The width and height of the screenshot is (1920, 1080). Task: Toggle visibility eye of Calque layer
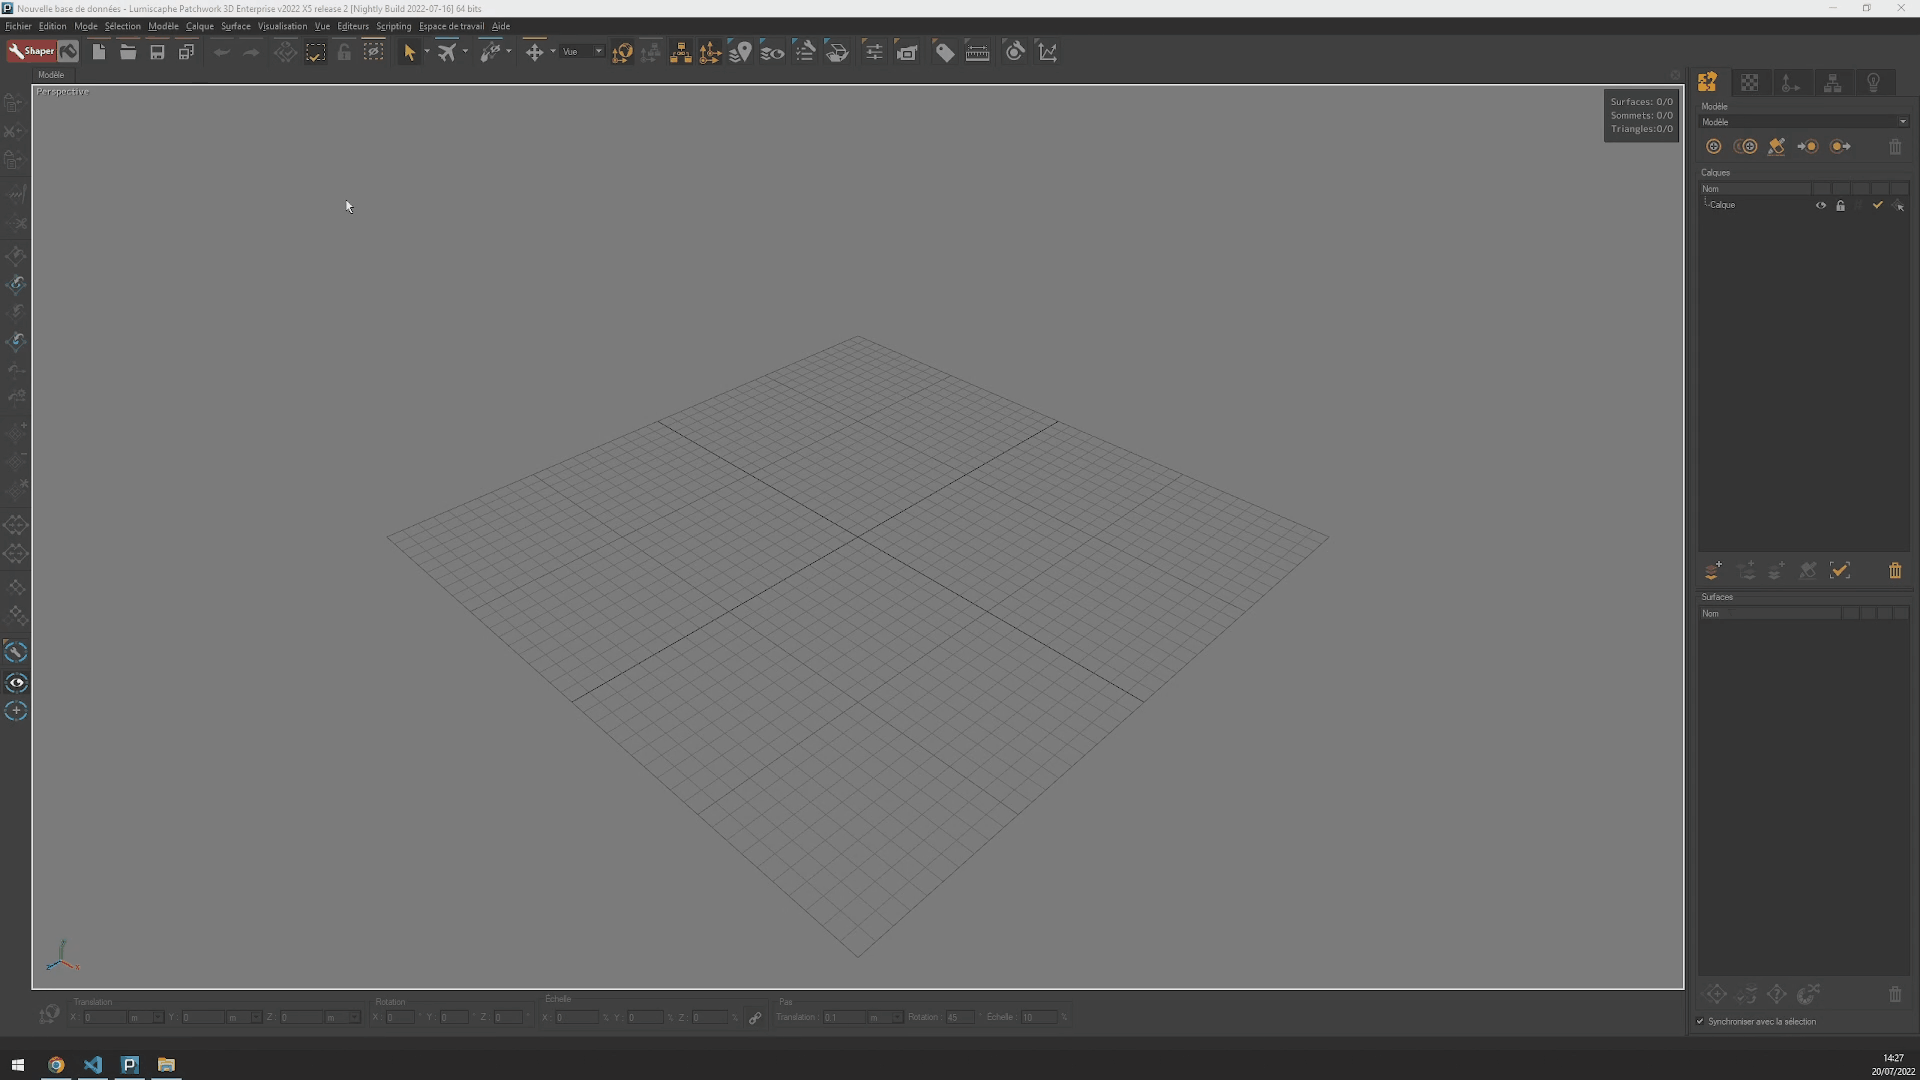[1820, 205]
